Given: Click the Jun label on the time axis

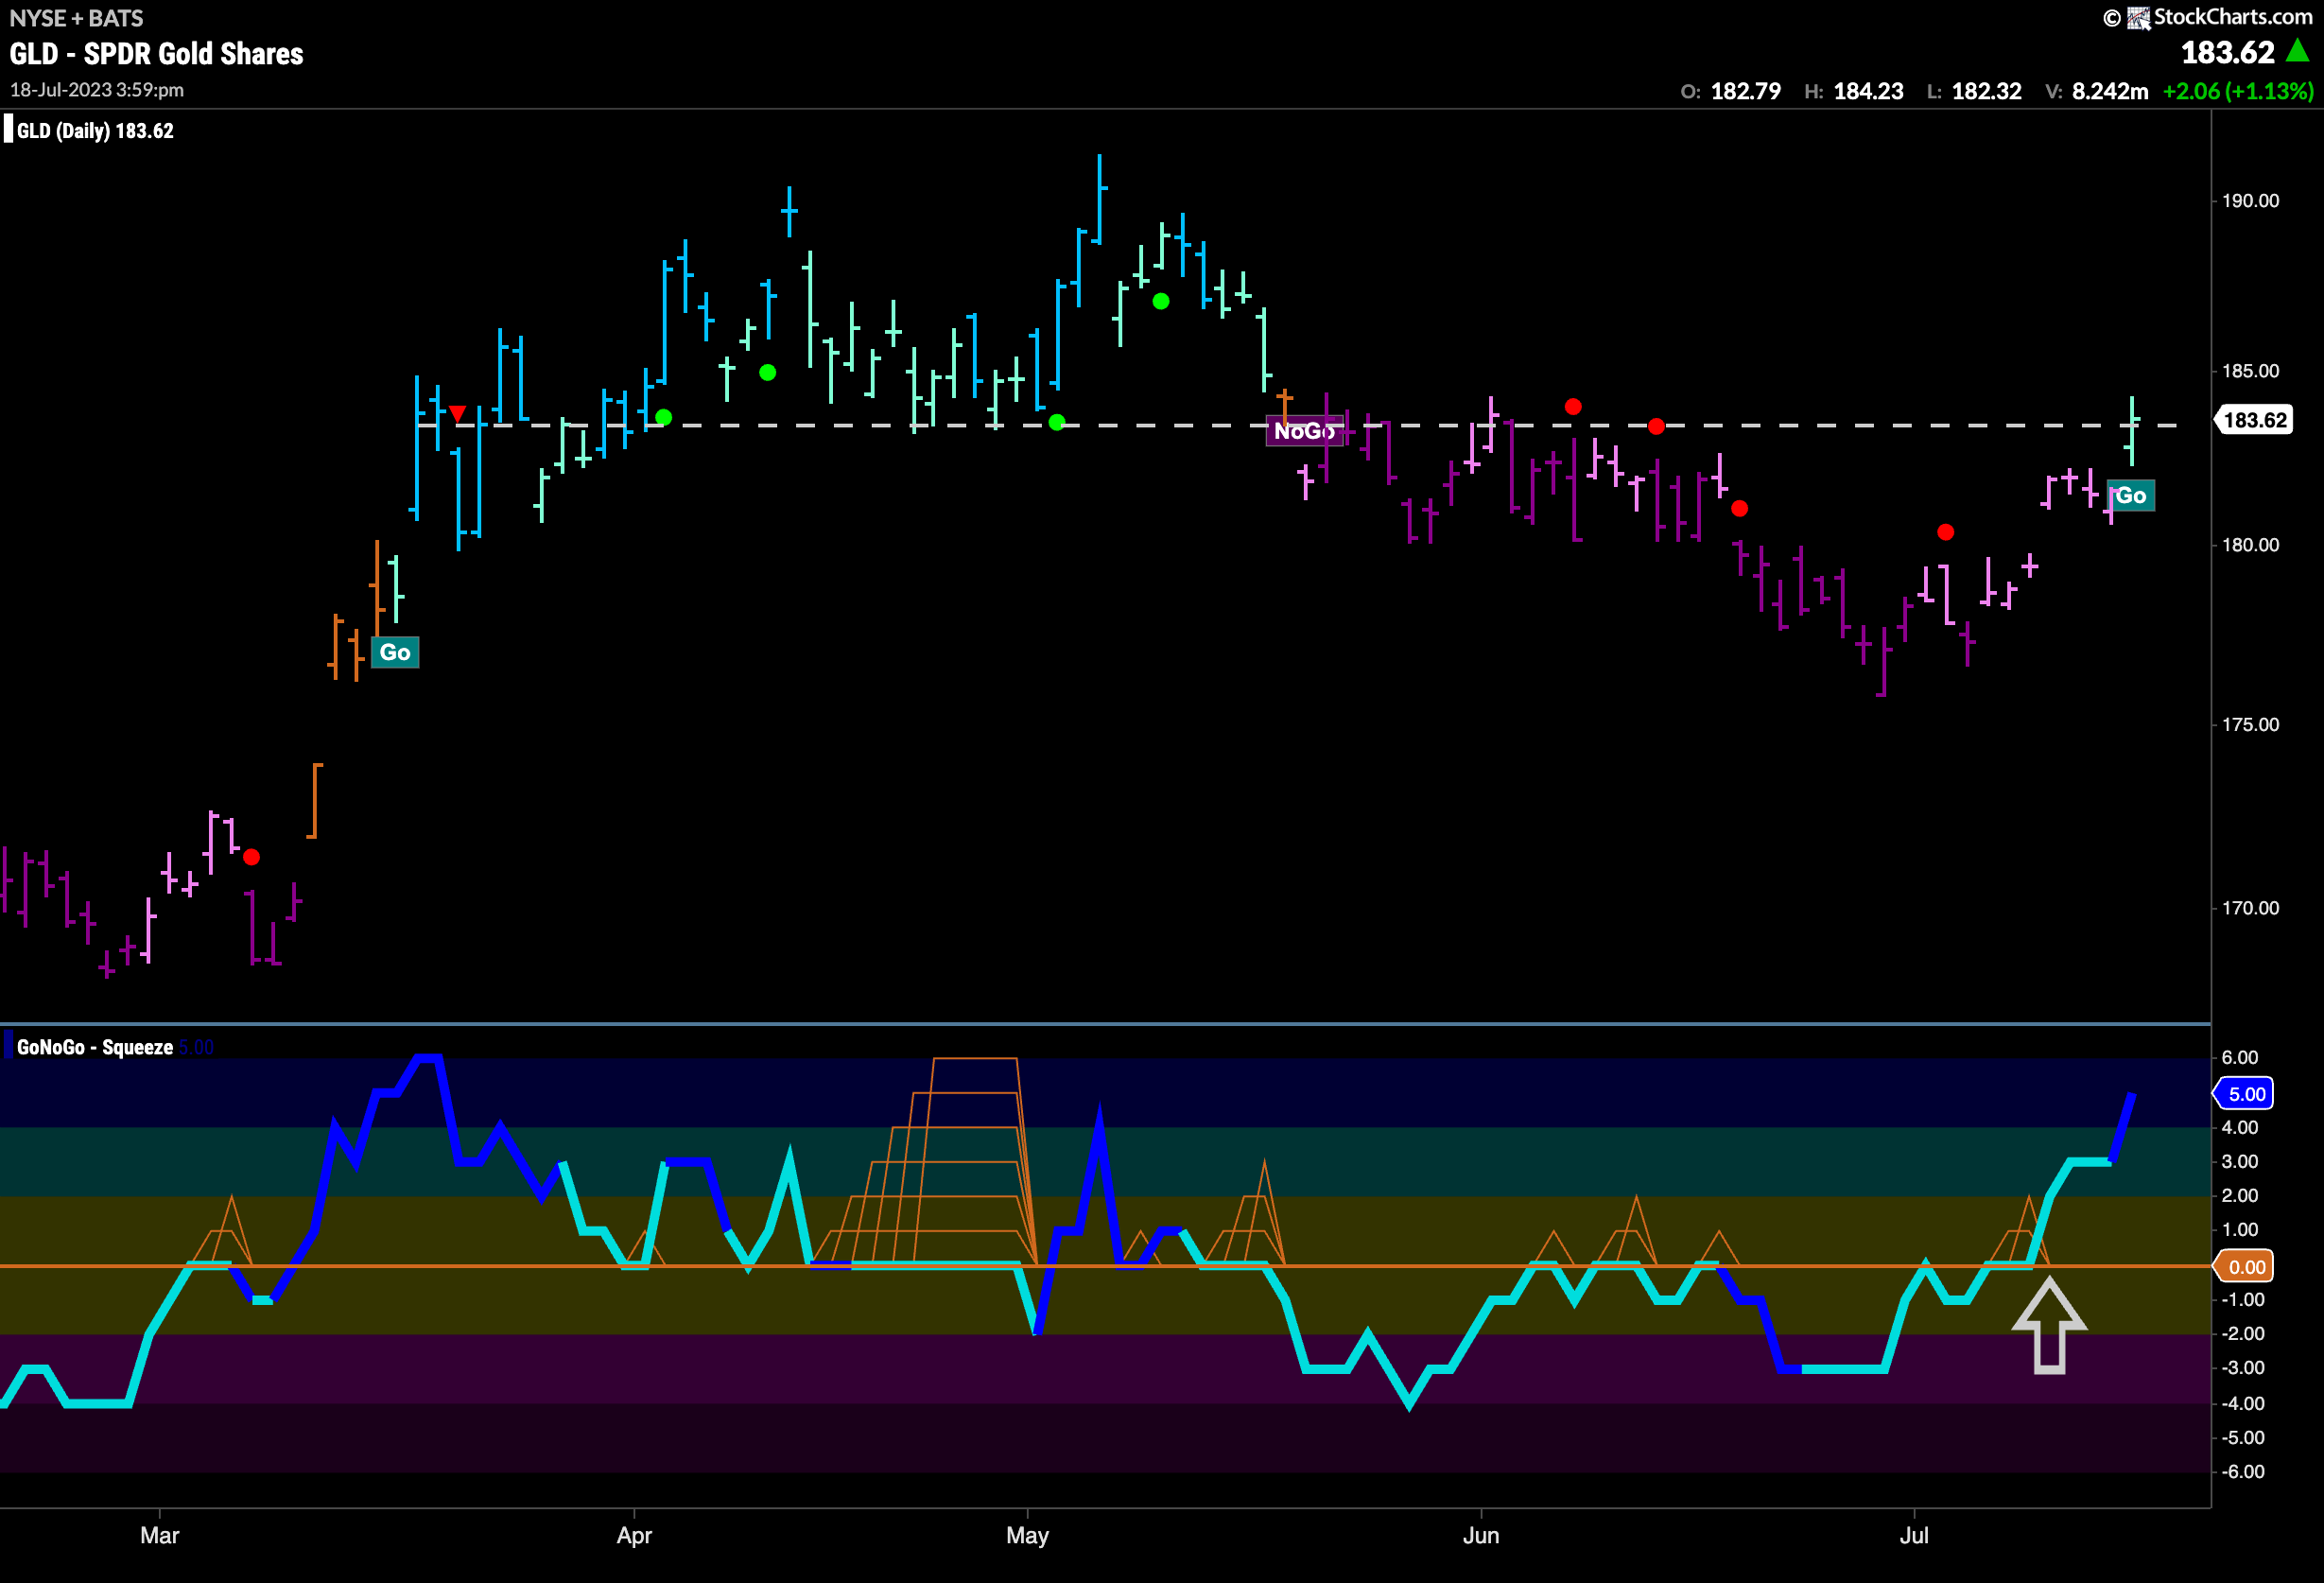Looking at the screenshot, I should [1480, 1535].
